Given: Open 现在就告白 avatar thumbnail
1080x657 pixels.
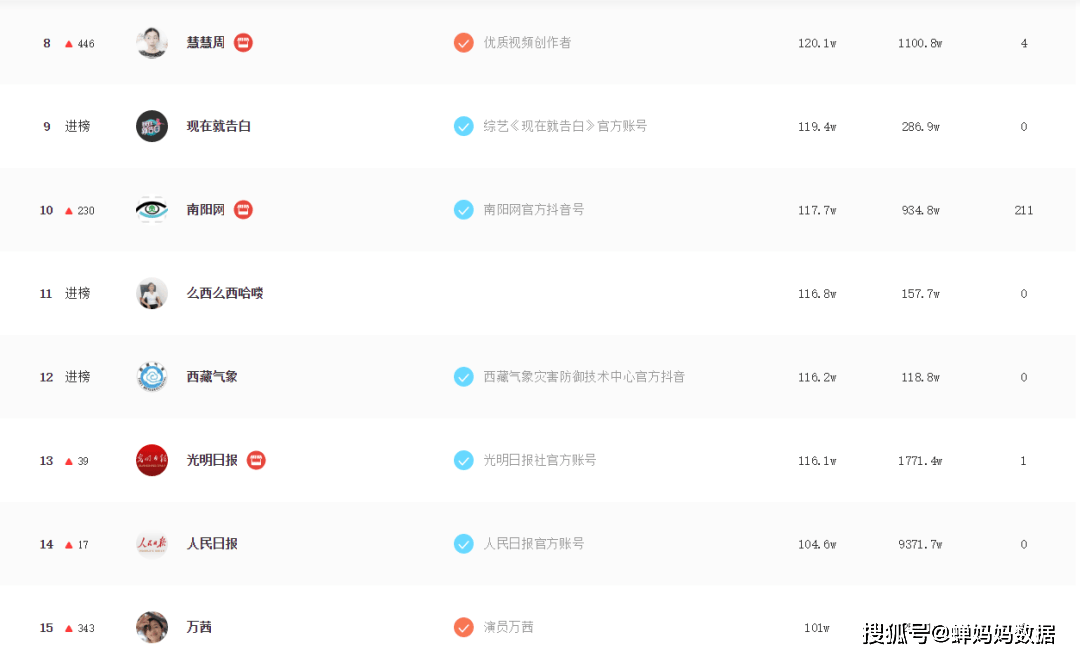Looking at the screenshot, I should click(152, 126).
